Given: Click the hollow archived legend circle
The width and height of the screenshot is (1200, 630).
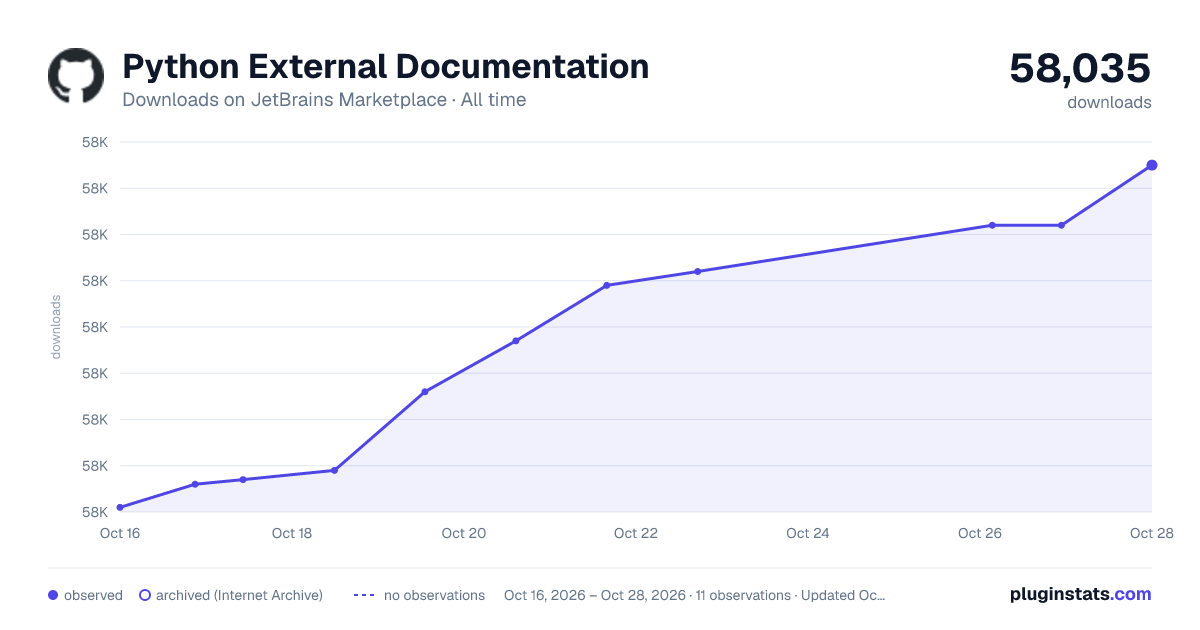Looking at the screenshot, I should pos(144,595).
